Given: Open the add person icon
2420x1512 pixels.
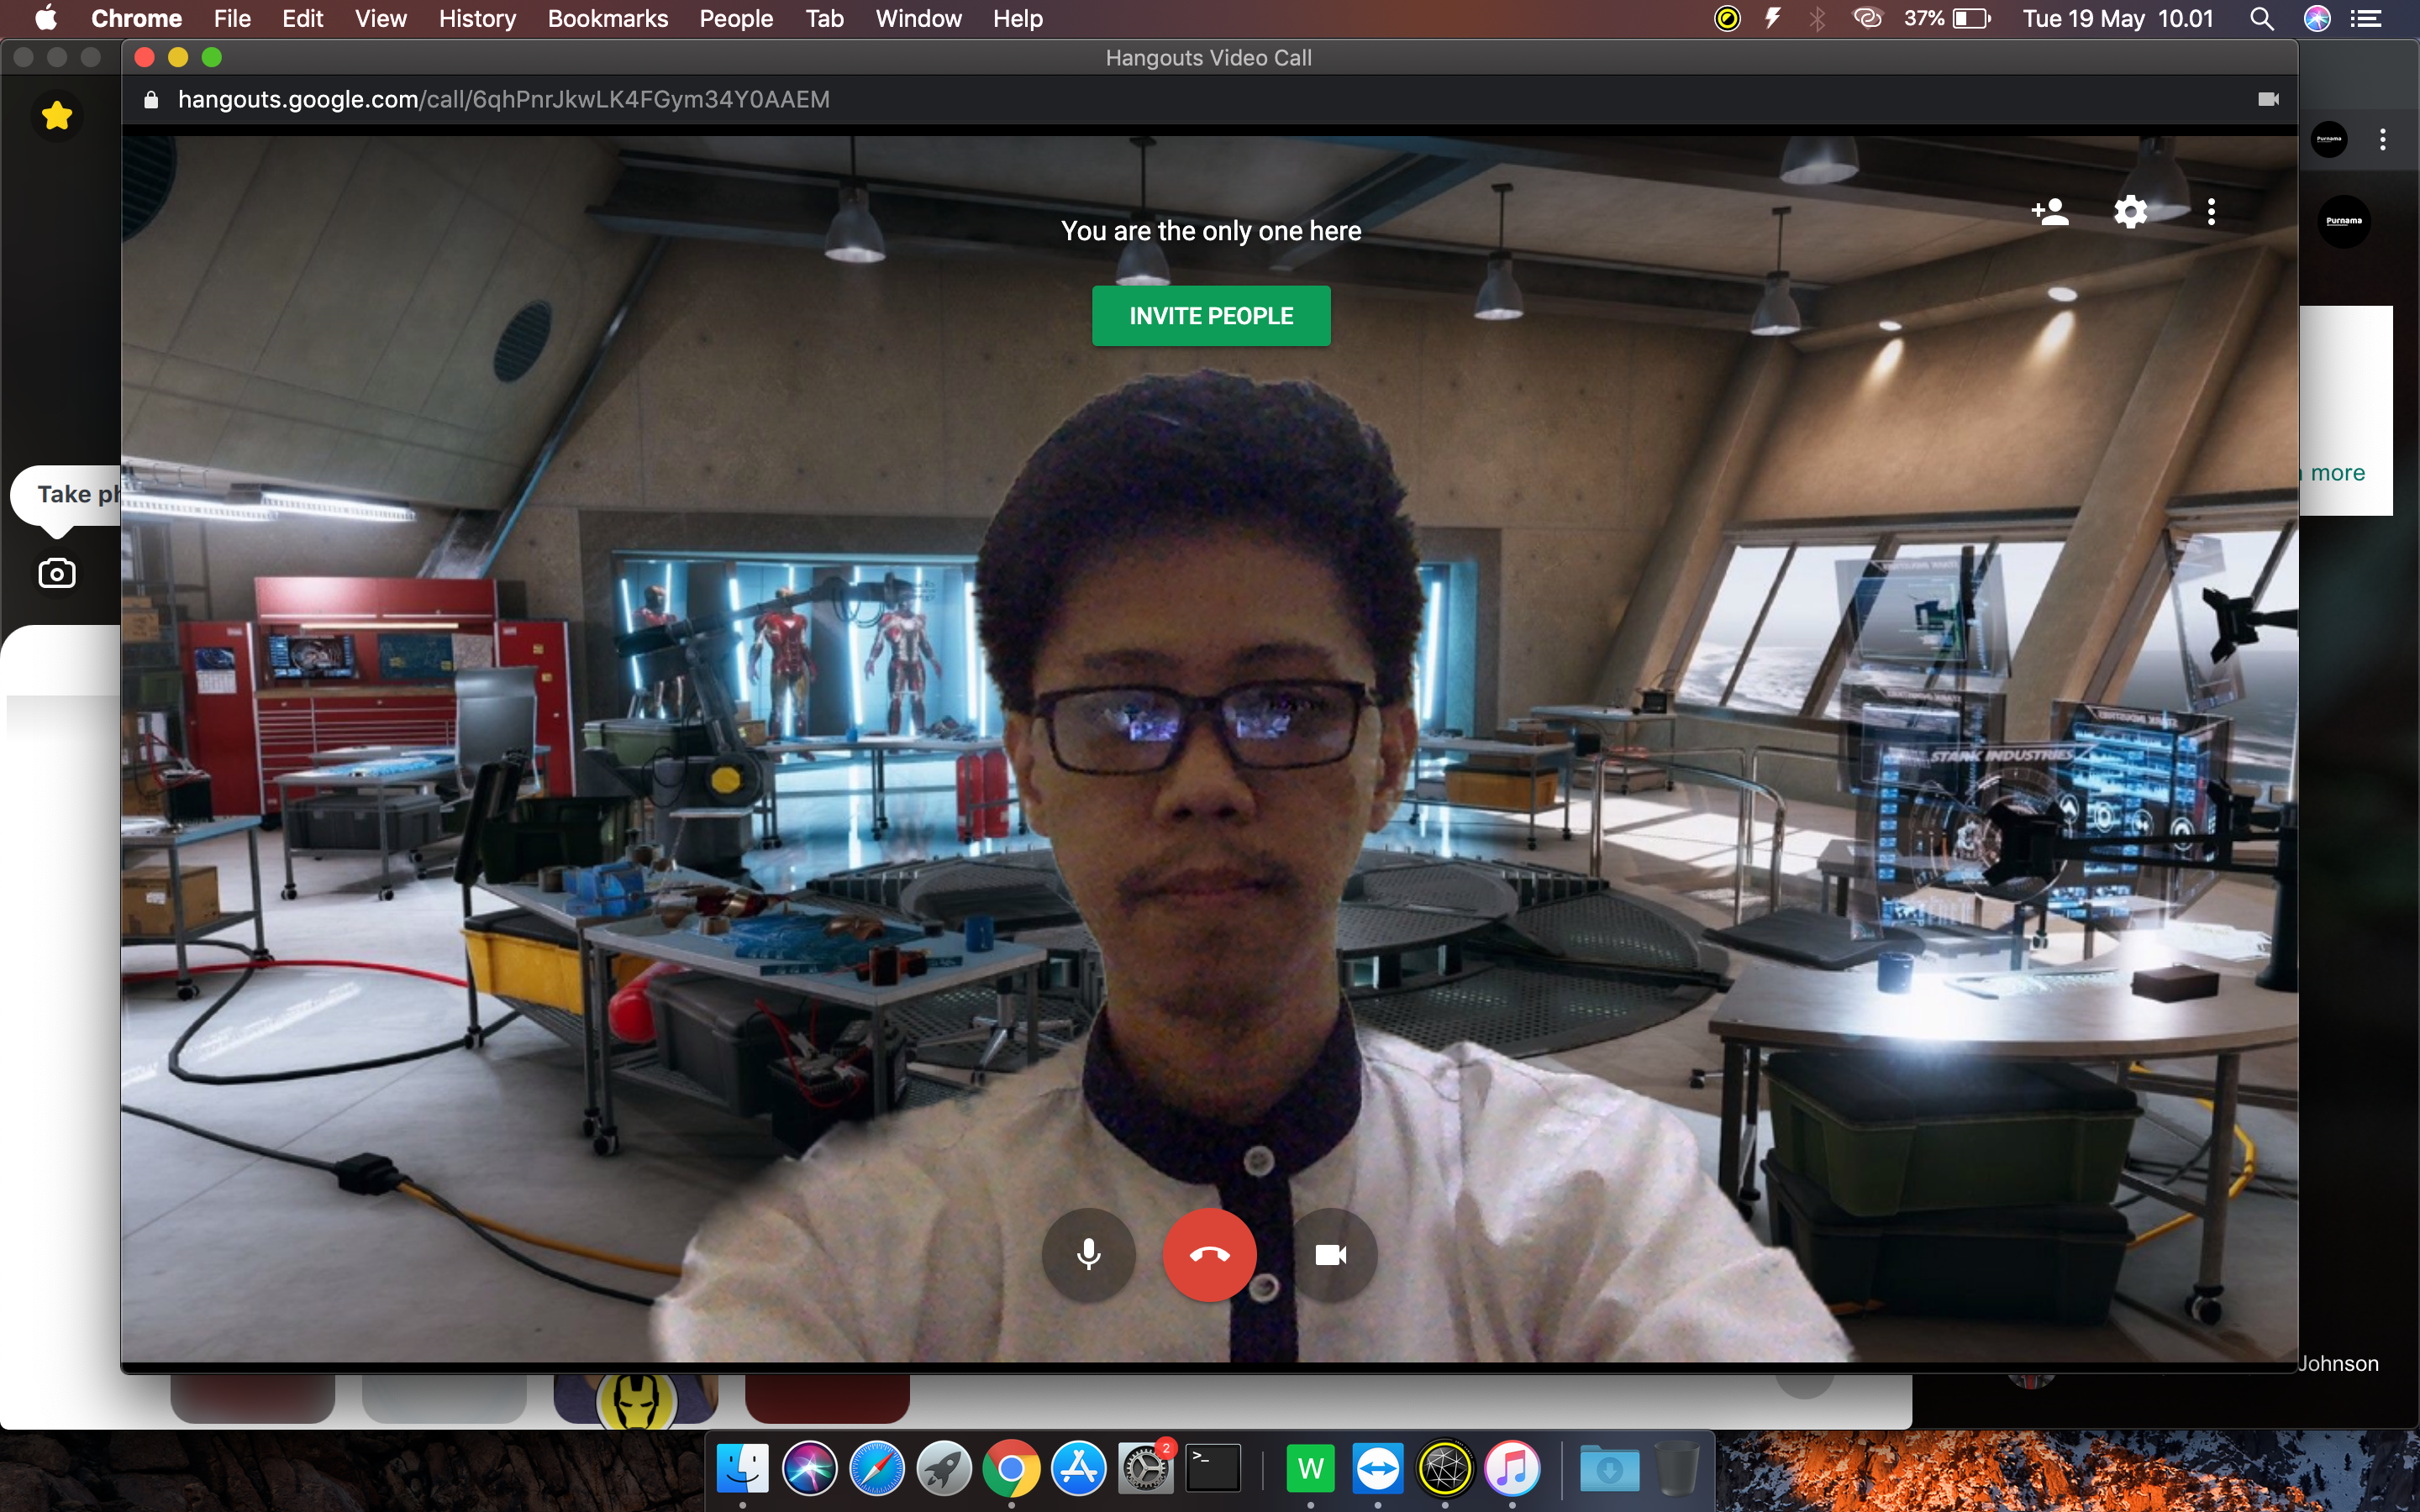Looking at the screenshot, I should [x=2050, y=212].
